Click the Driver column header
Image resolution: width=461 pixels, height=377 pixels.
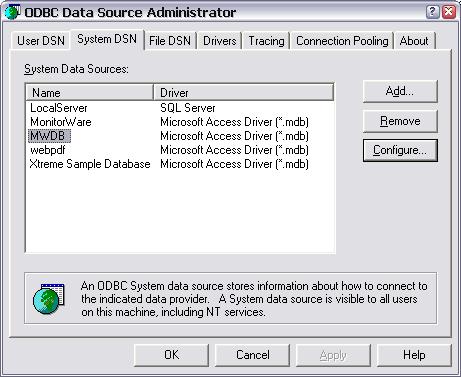[x=243, y=92]
